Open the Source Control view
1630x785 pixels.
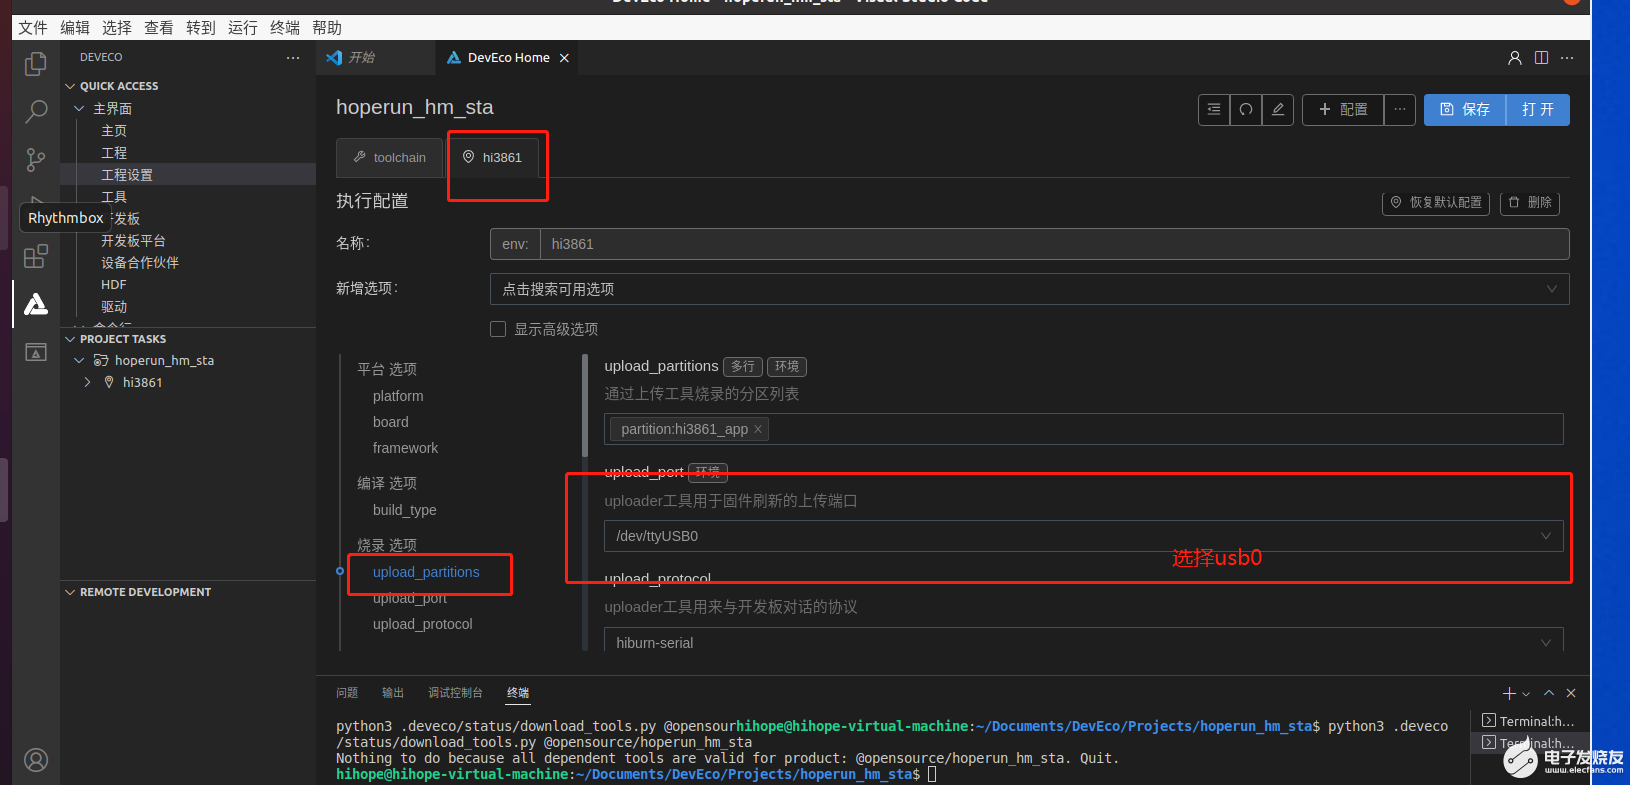click(x=36, y=159)
